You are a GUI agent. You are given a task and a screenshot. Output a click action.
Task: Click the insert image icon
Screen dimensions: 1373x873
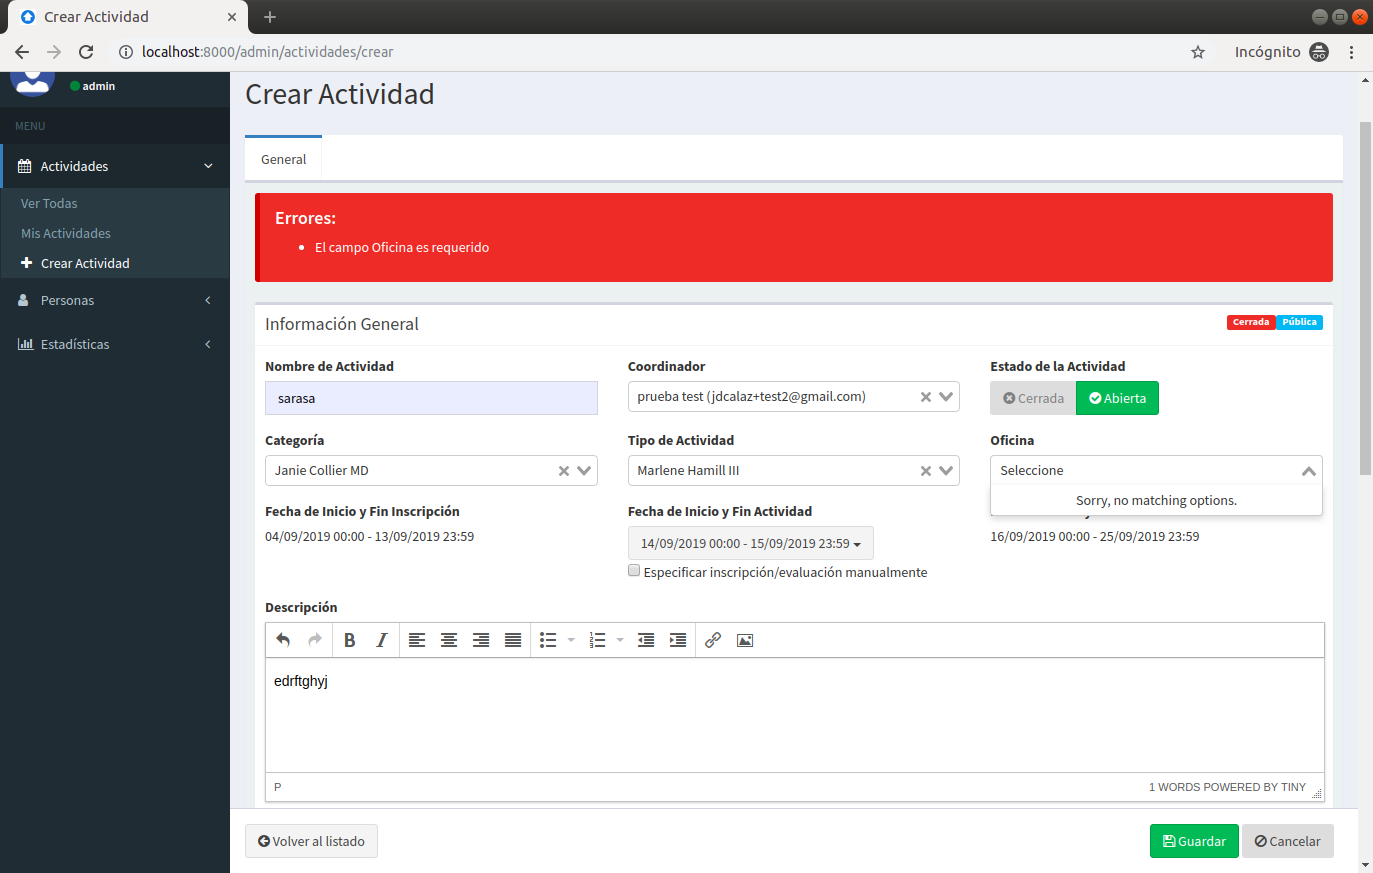pyautogui.click(x=744, y=639)
